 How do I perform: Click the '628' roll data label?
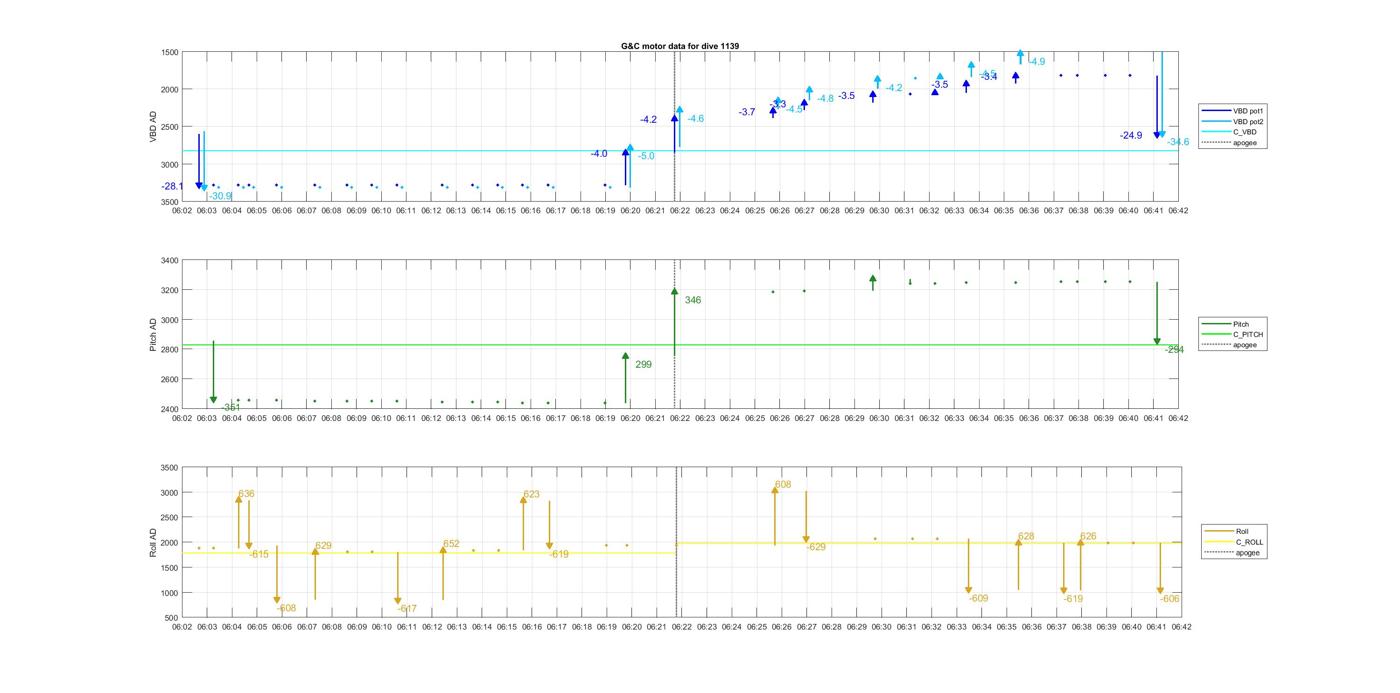click(x=1026, y=537)
